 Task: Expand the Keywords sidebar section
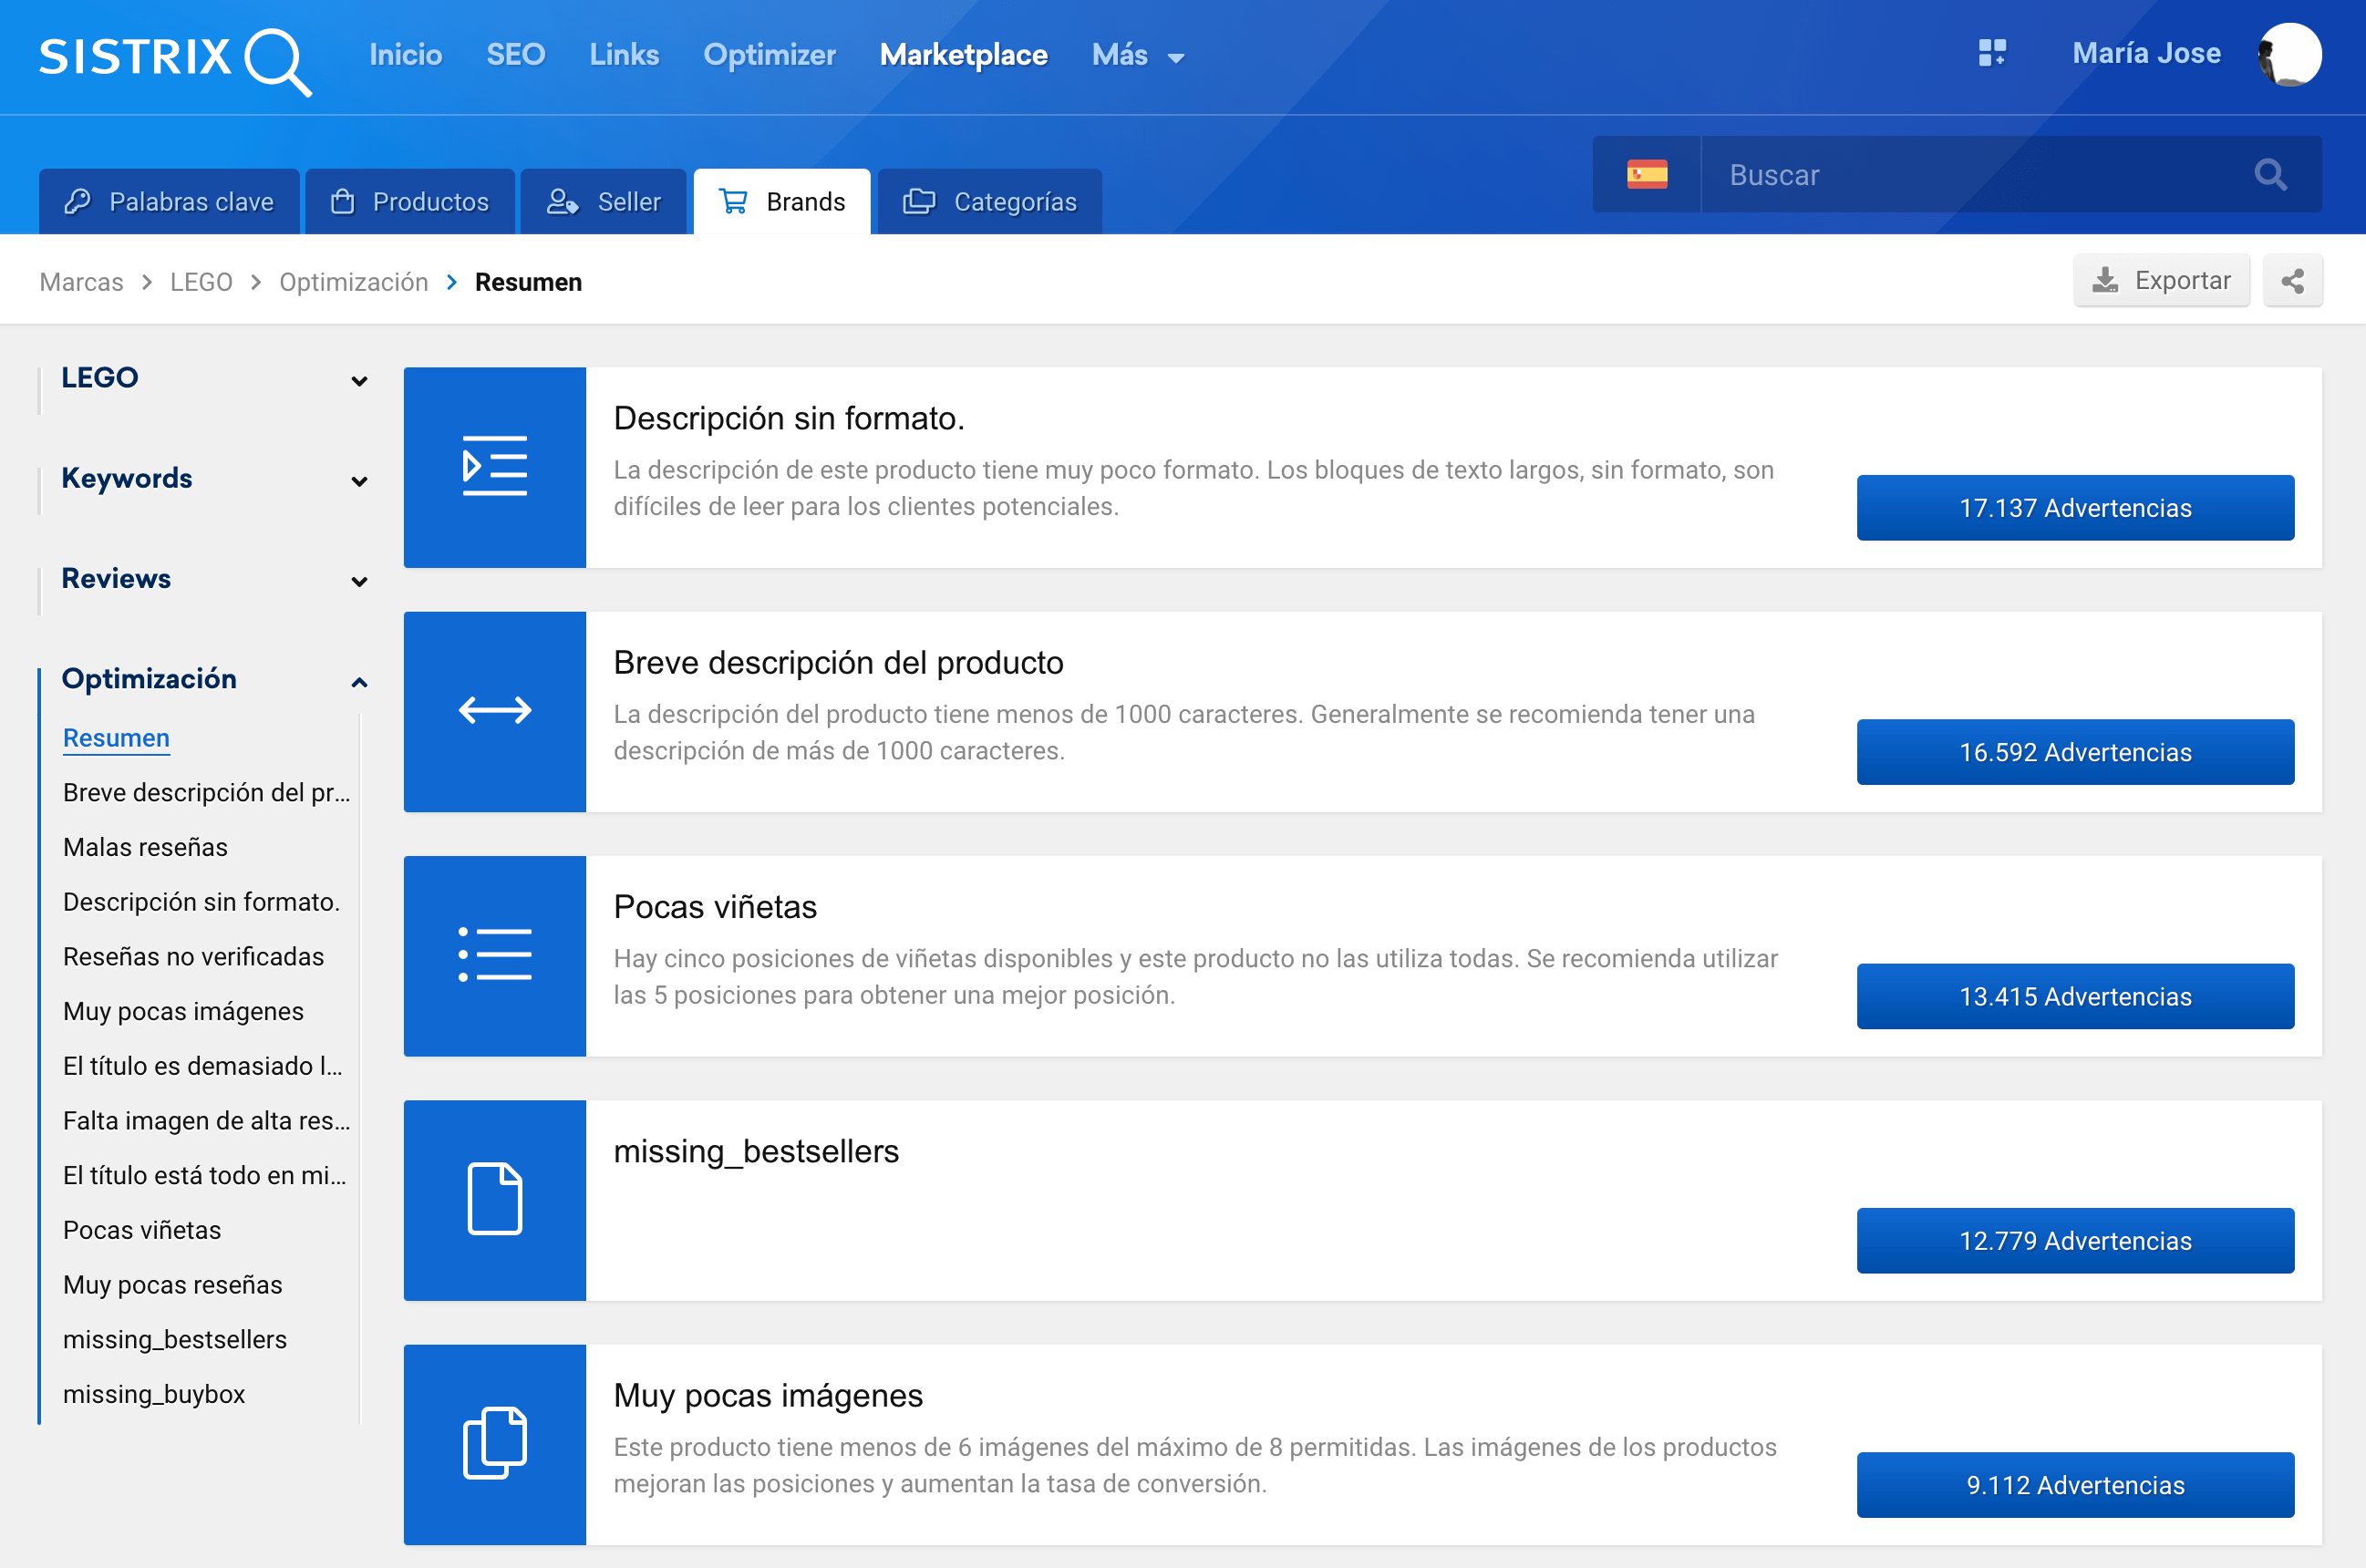click(x=359, y=481)
